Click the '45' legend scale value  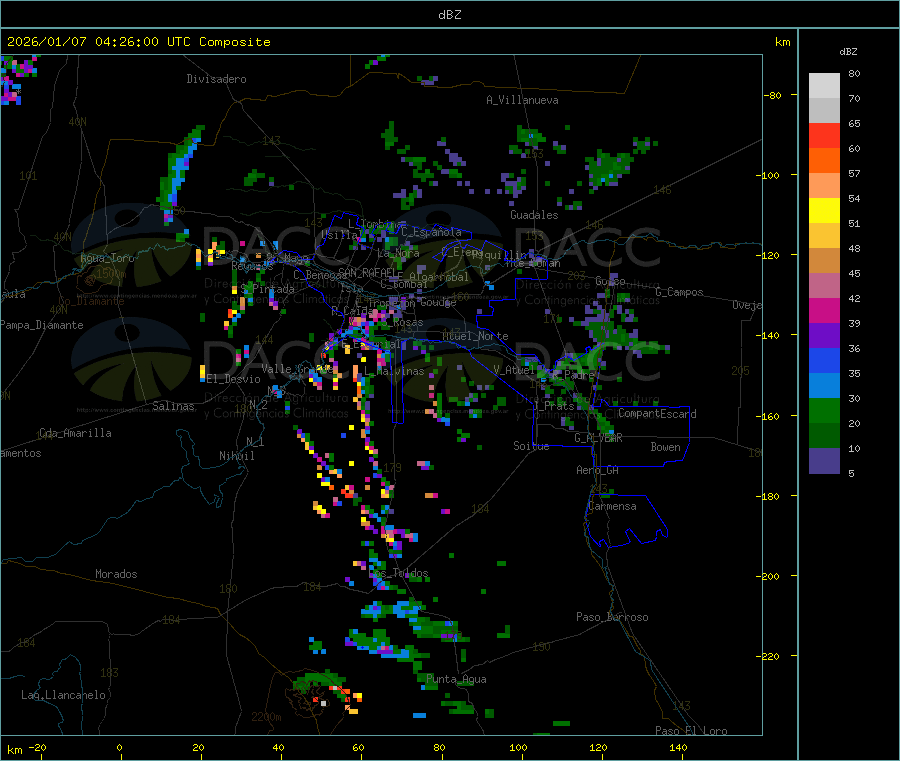pyautogui.click(x=854, y=274)
